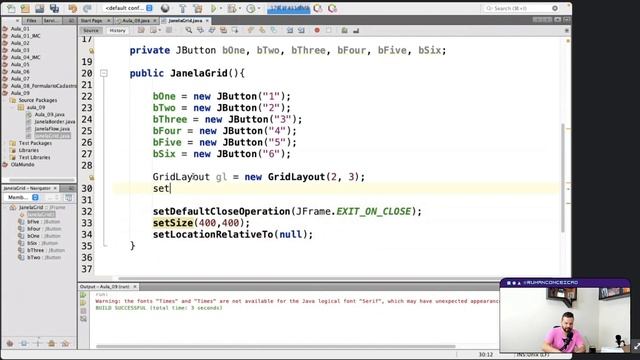The width and height of the screenshot is (640, 360).
Task: Select the Test Packages folder
Action: point(35,143)
